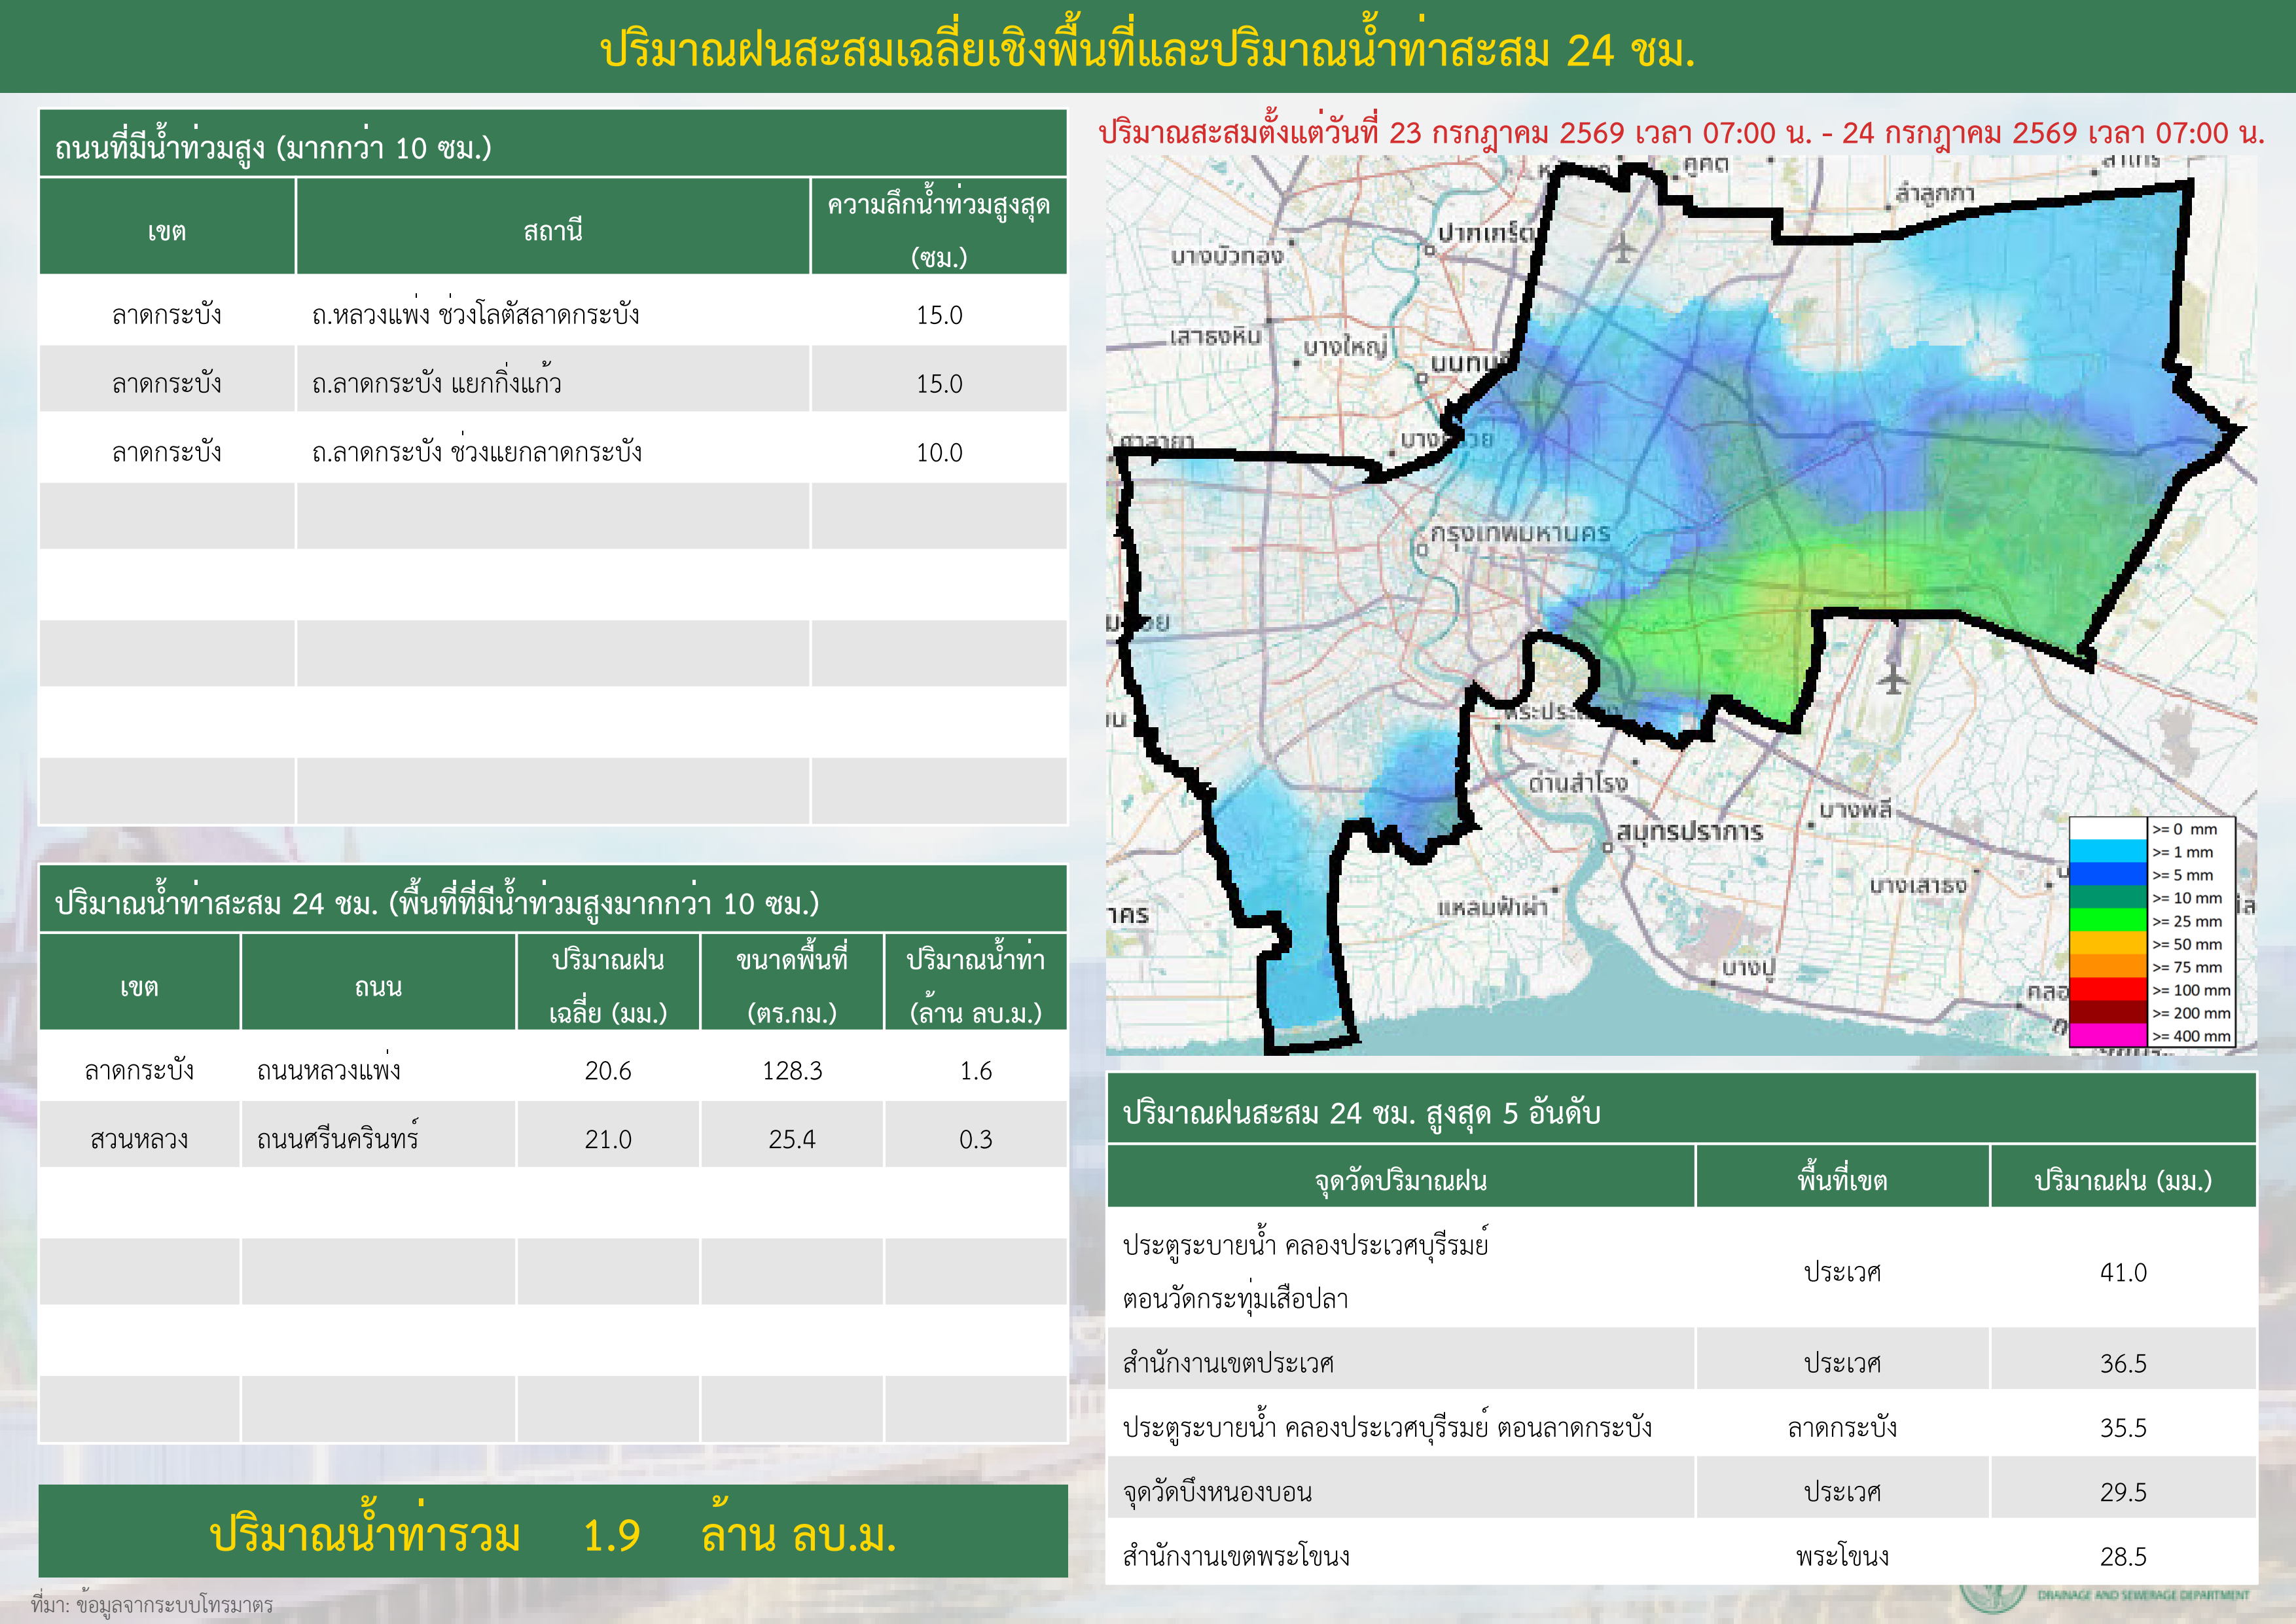
Task: Click the 15.0 depth in the ถ.หลวงแพ่ง row
Action: [939, 315]
